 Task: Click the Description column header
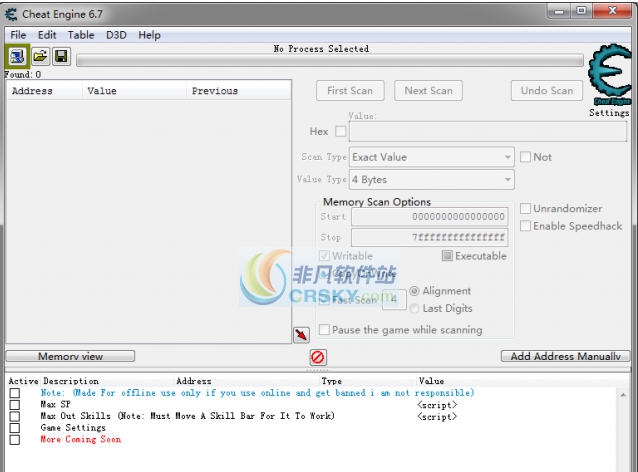coord(71,381)
